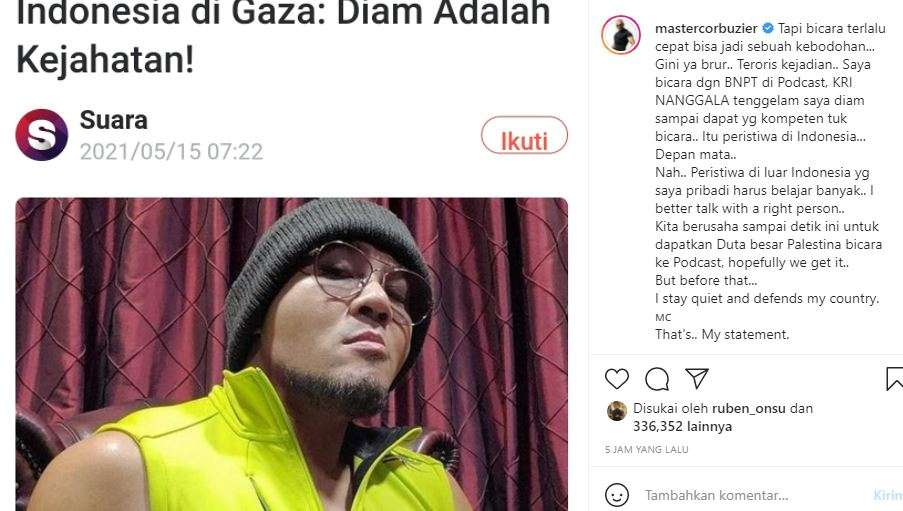Follow Suara with the Ikuti button
Screen dimensions: 903x511
pyautogui.click(x=524, y=136)
